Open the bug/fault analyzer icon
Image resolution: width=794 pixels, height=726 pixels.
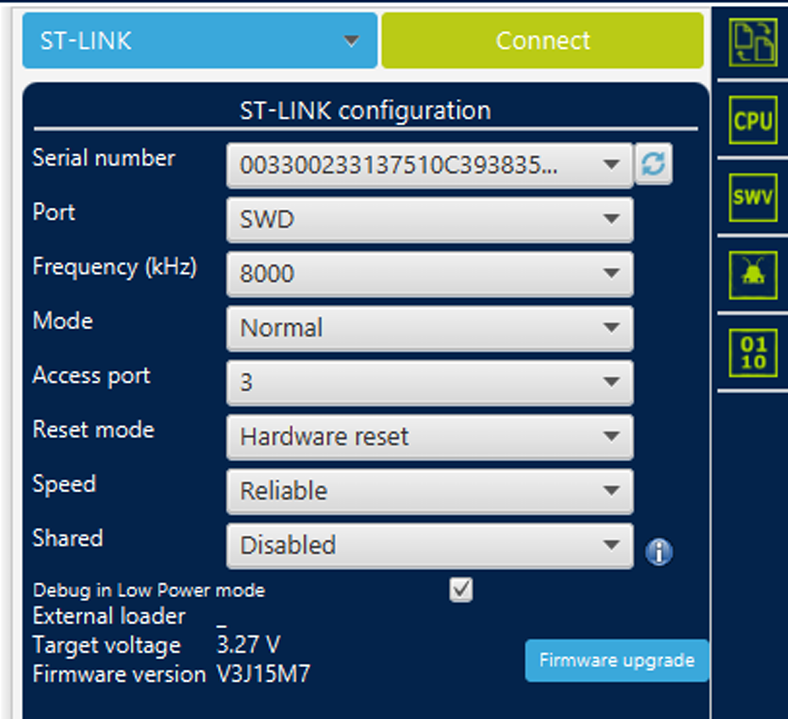(753, 275)
